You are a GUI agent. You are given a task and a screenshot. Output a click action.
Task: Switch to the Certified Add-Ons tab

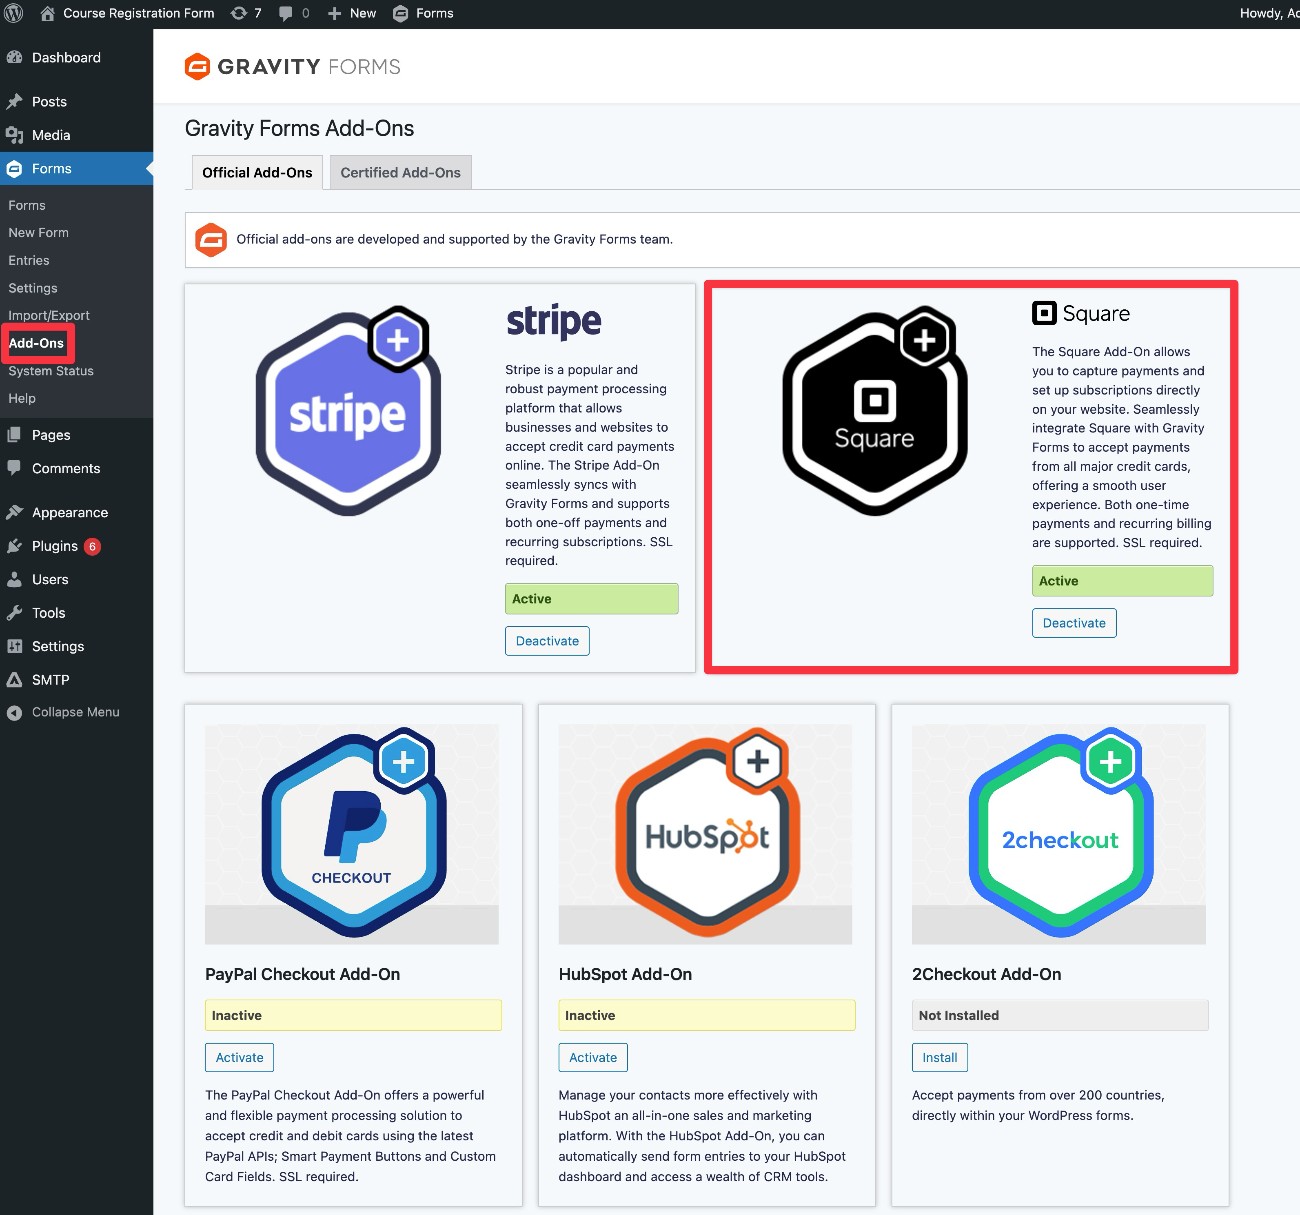coord(400,172)
